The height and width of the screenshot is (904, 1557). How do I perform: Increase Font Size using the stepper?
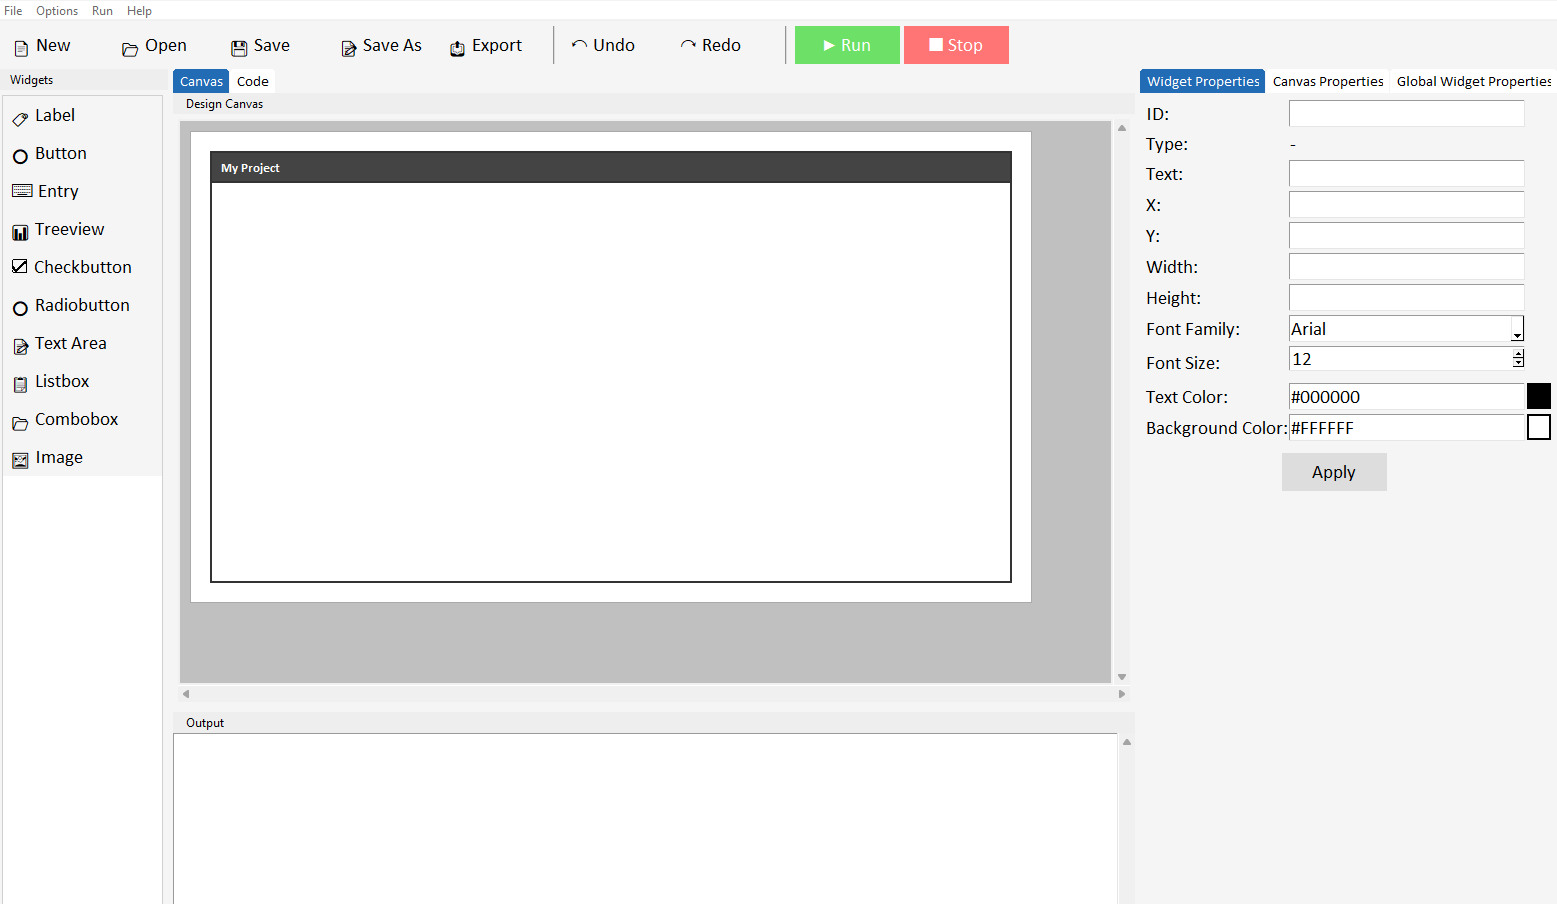click(x=1518, y=353)
